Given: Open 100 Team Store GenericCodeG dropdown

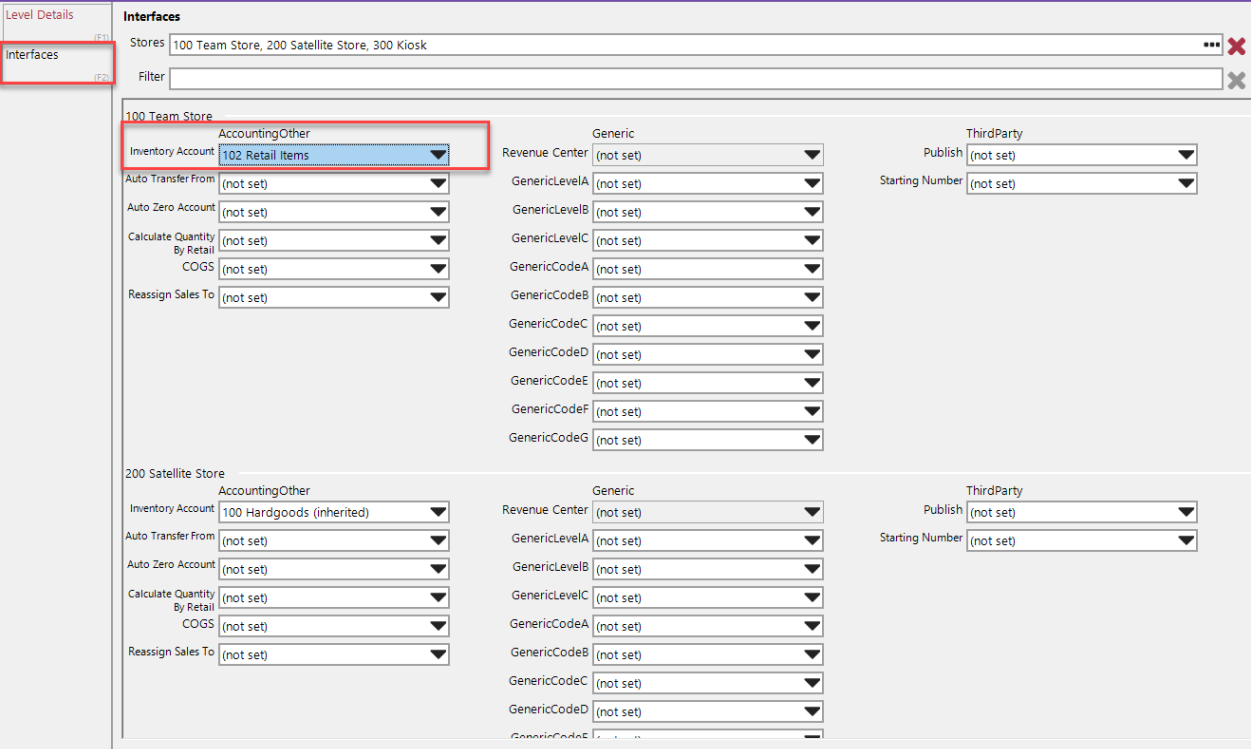Looking at the screenshot, I should (708, 440).
